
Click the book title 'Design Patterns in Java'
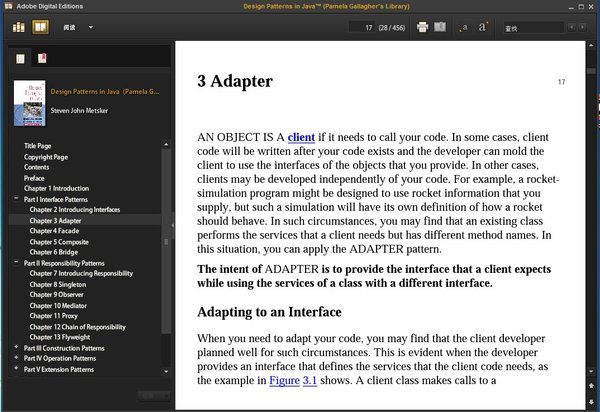(104, 92)
